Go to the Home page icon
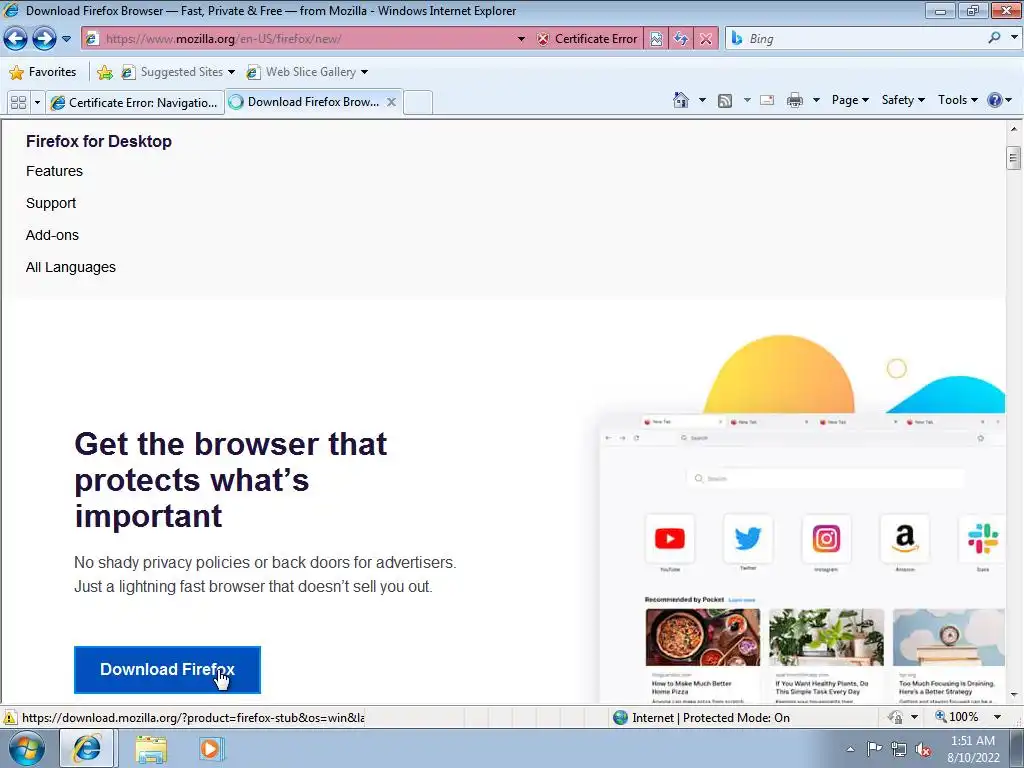The height and width of the screenshot is (768, 1024). 680,100
